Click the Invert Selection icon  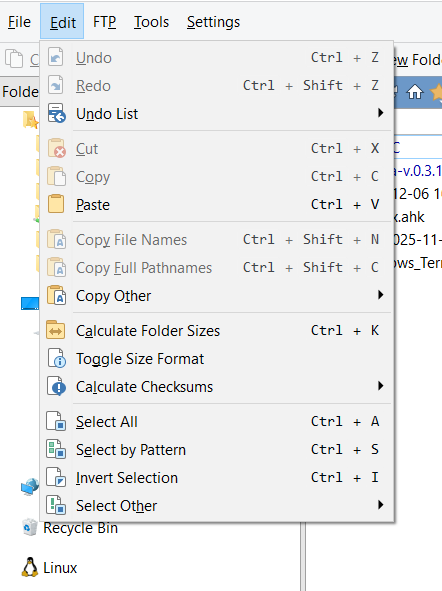click(56, 477)
